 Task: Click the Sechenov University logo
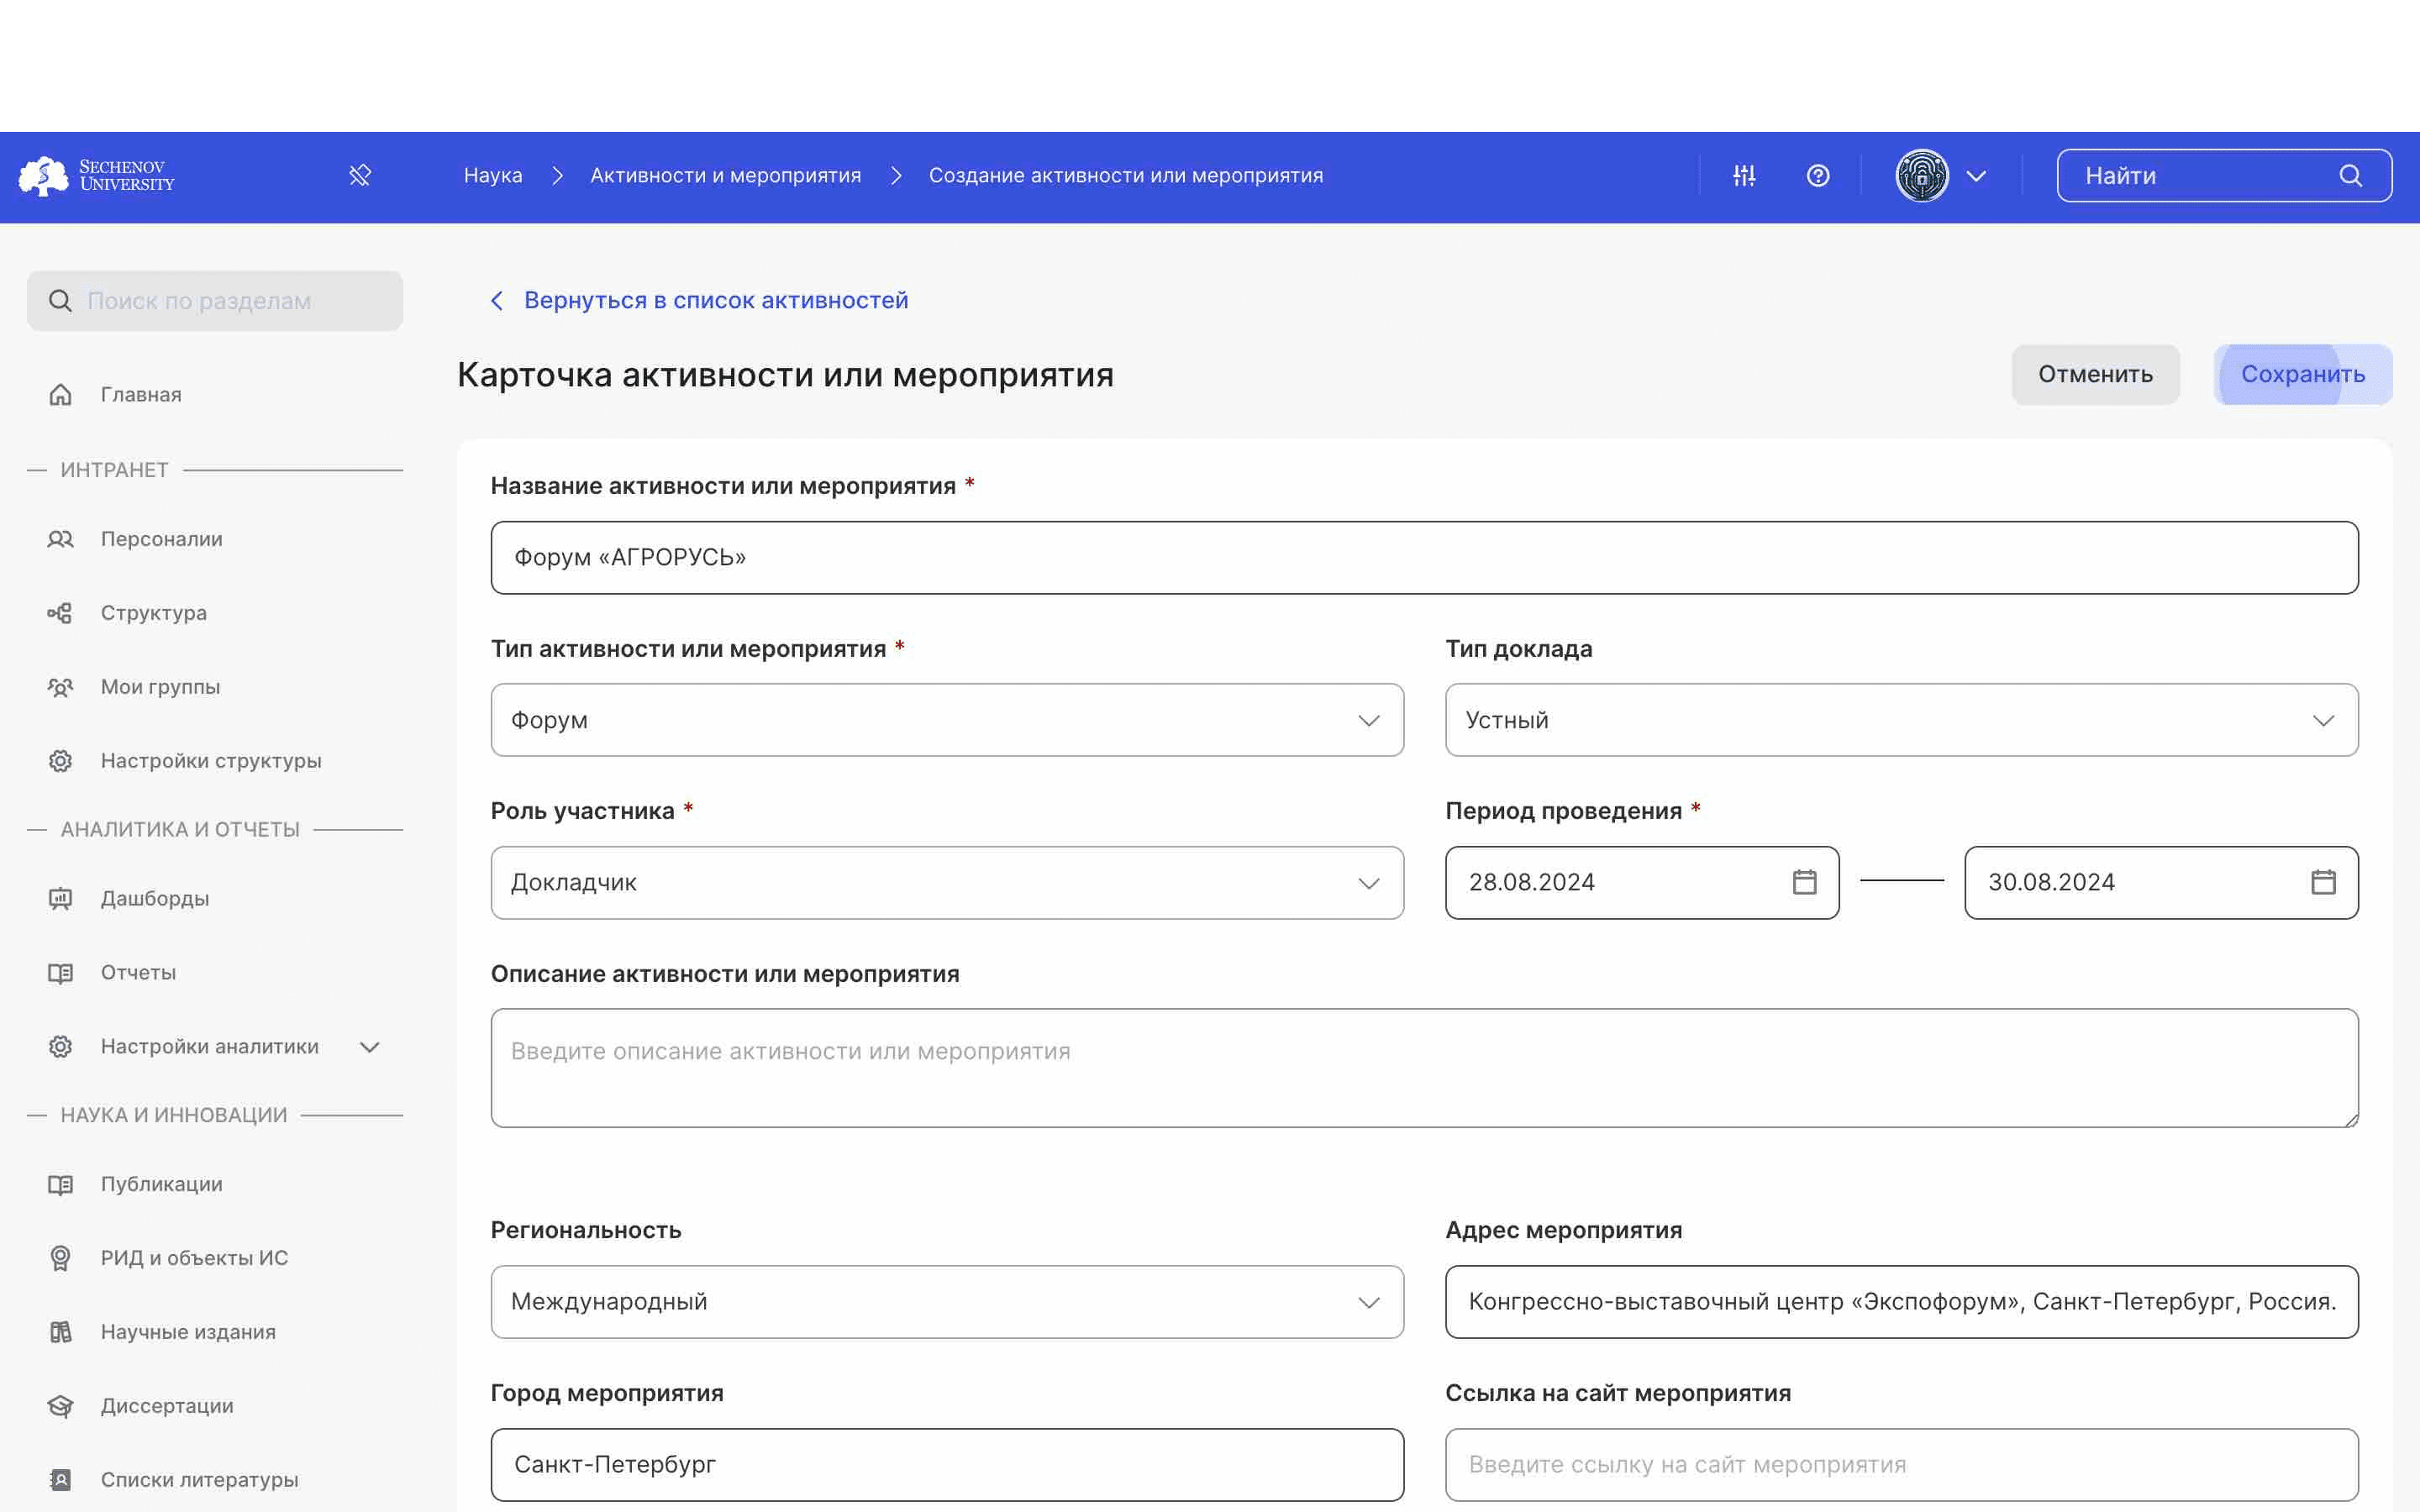97,176
